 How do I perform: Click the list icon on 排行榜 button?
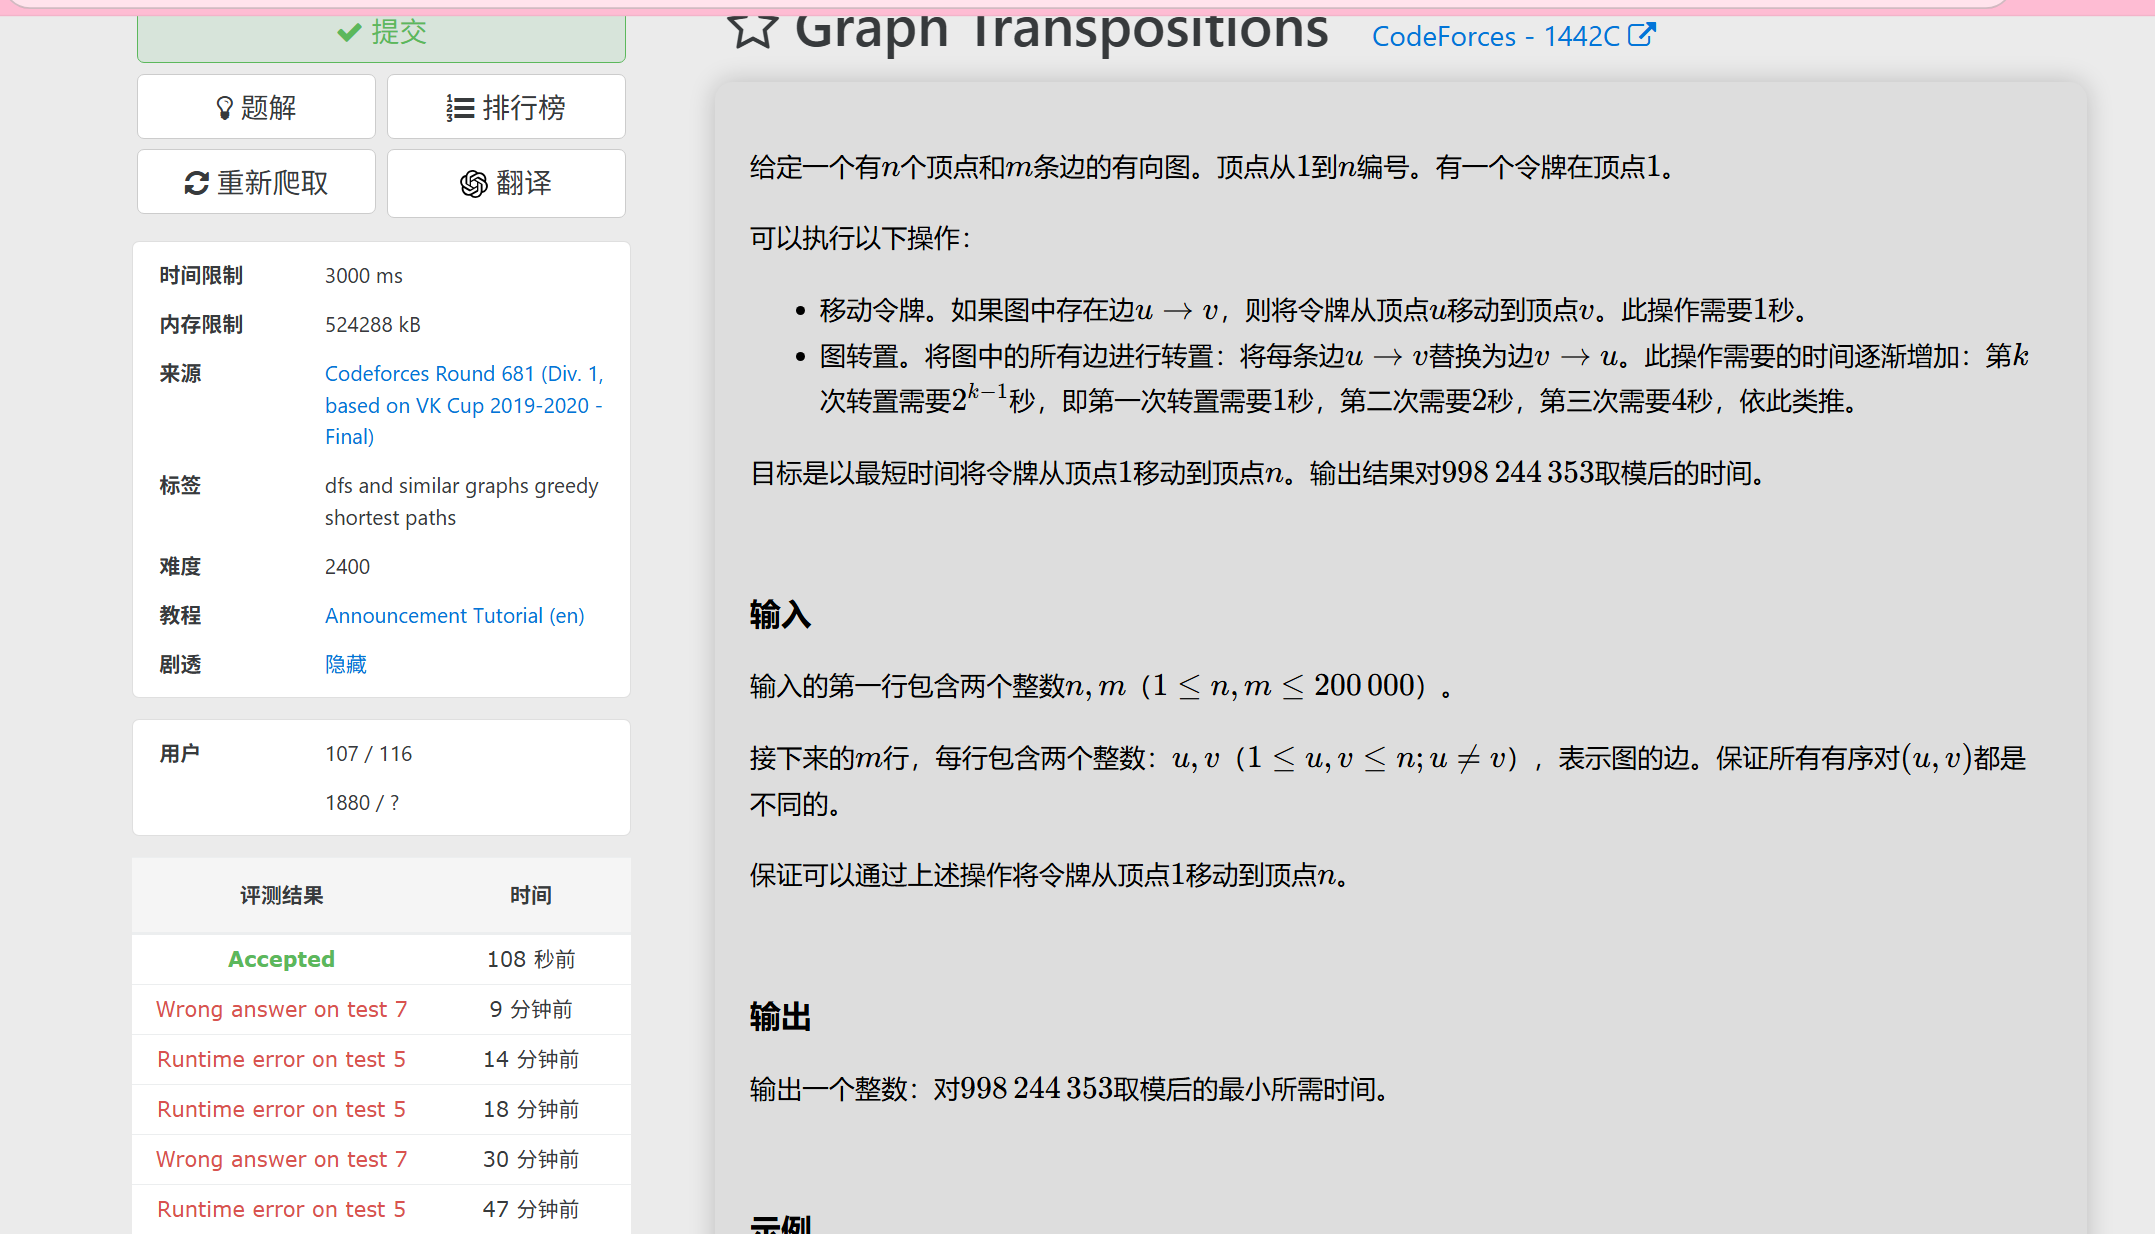(x=459, y=108)
